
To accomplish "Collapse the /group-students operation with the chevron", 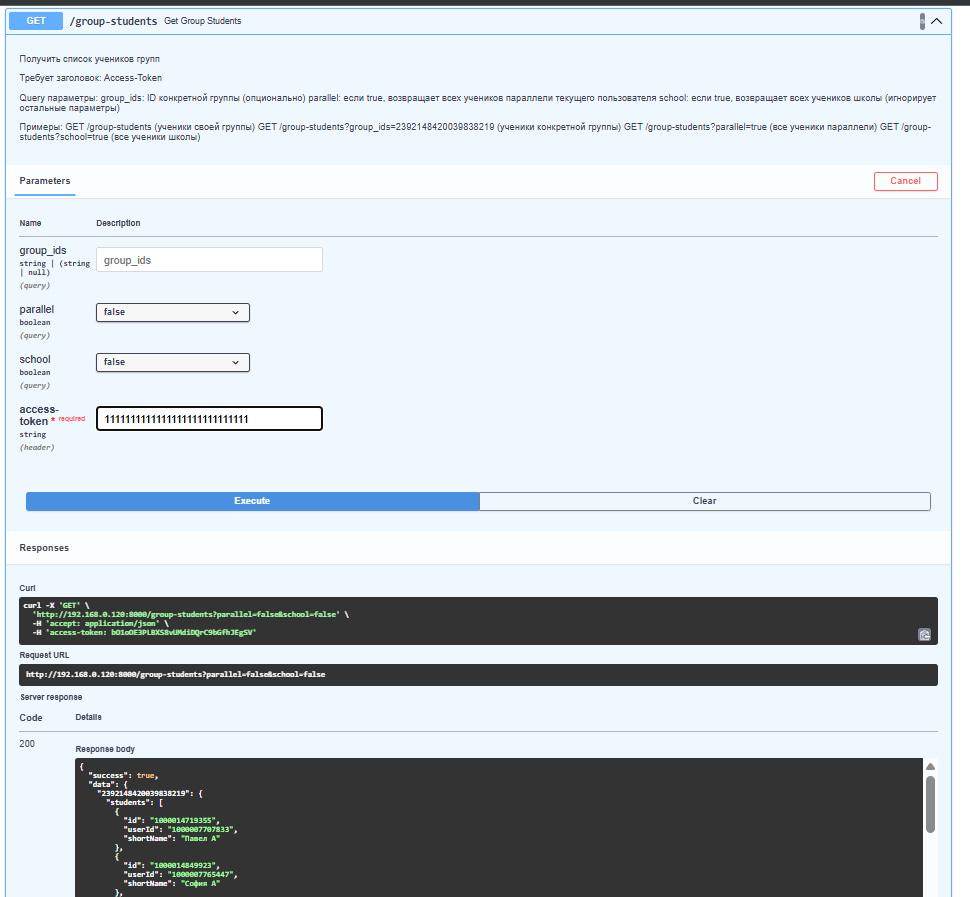I will 936,20.
